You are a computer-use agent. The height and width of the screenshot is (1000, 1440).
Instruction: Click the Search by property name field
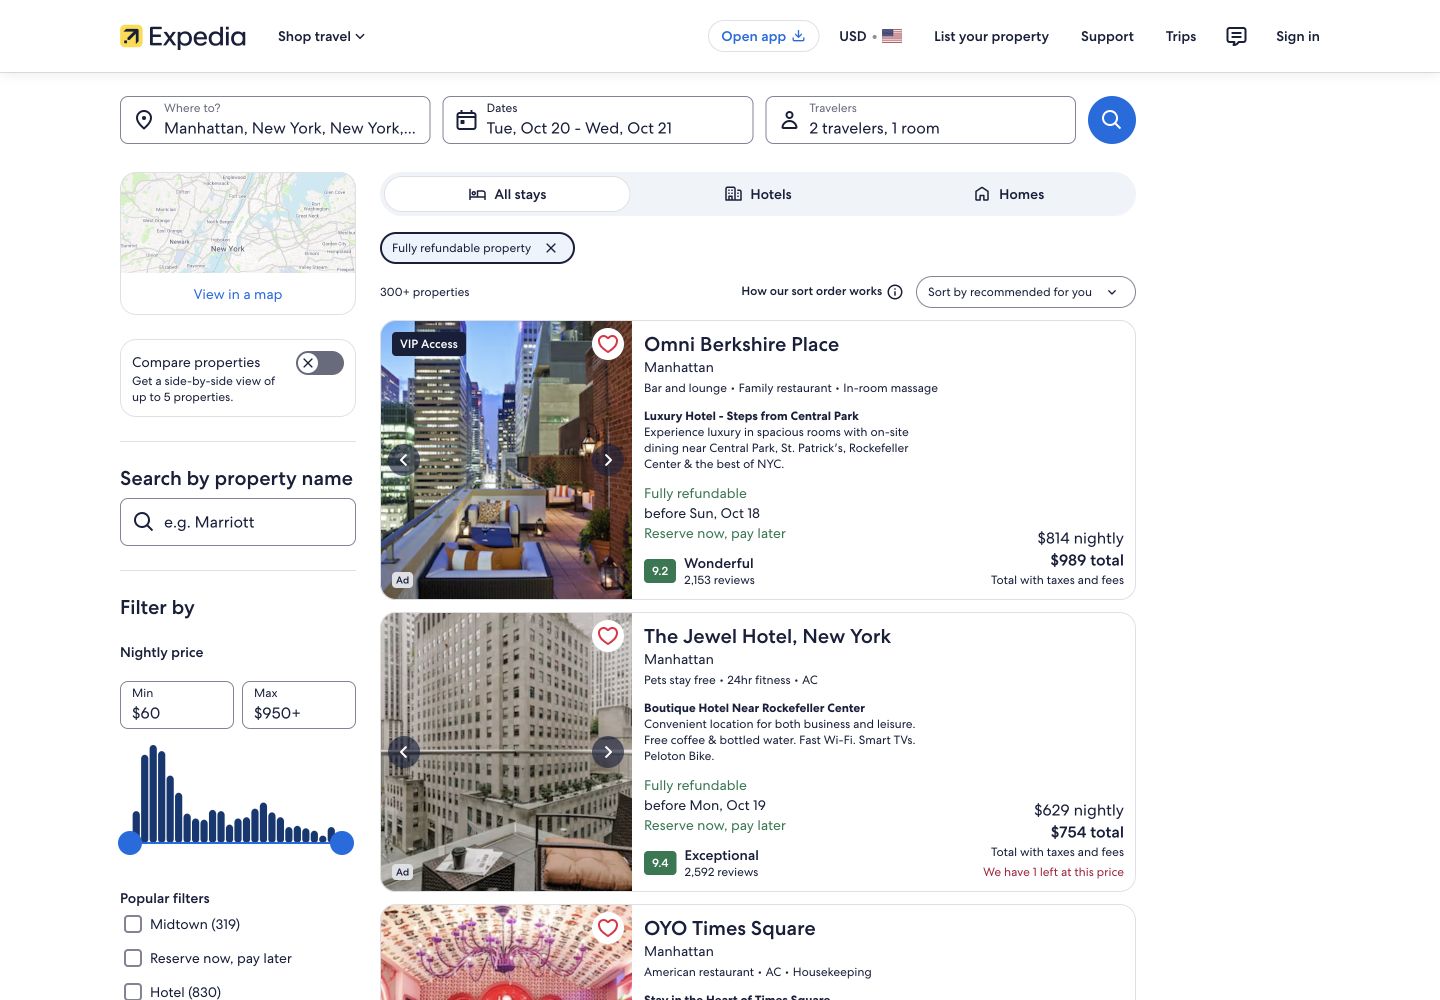238,522
